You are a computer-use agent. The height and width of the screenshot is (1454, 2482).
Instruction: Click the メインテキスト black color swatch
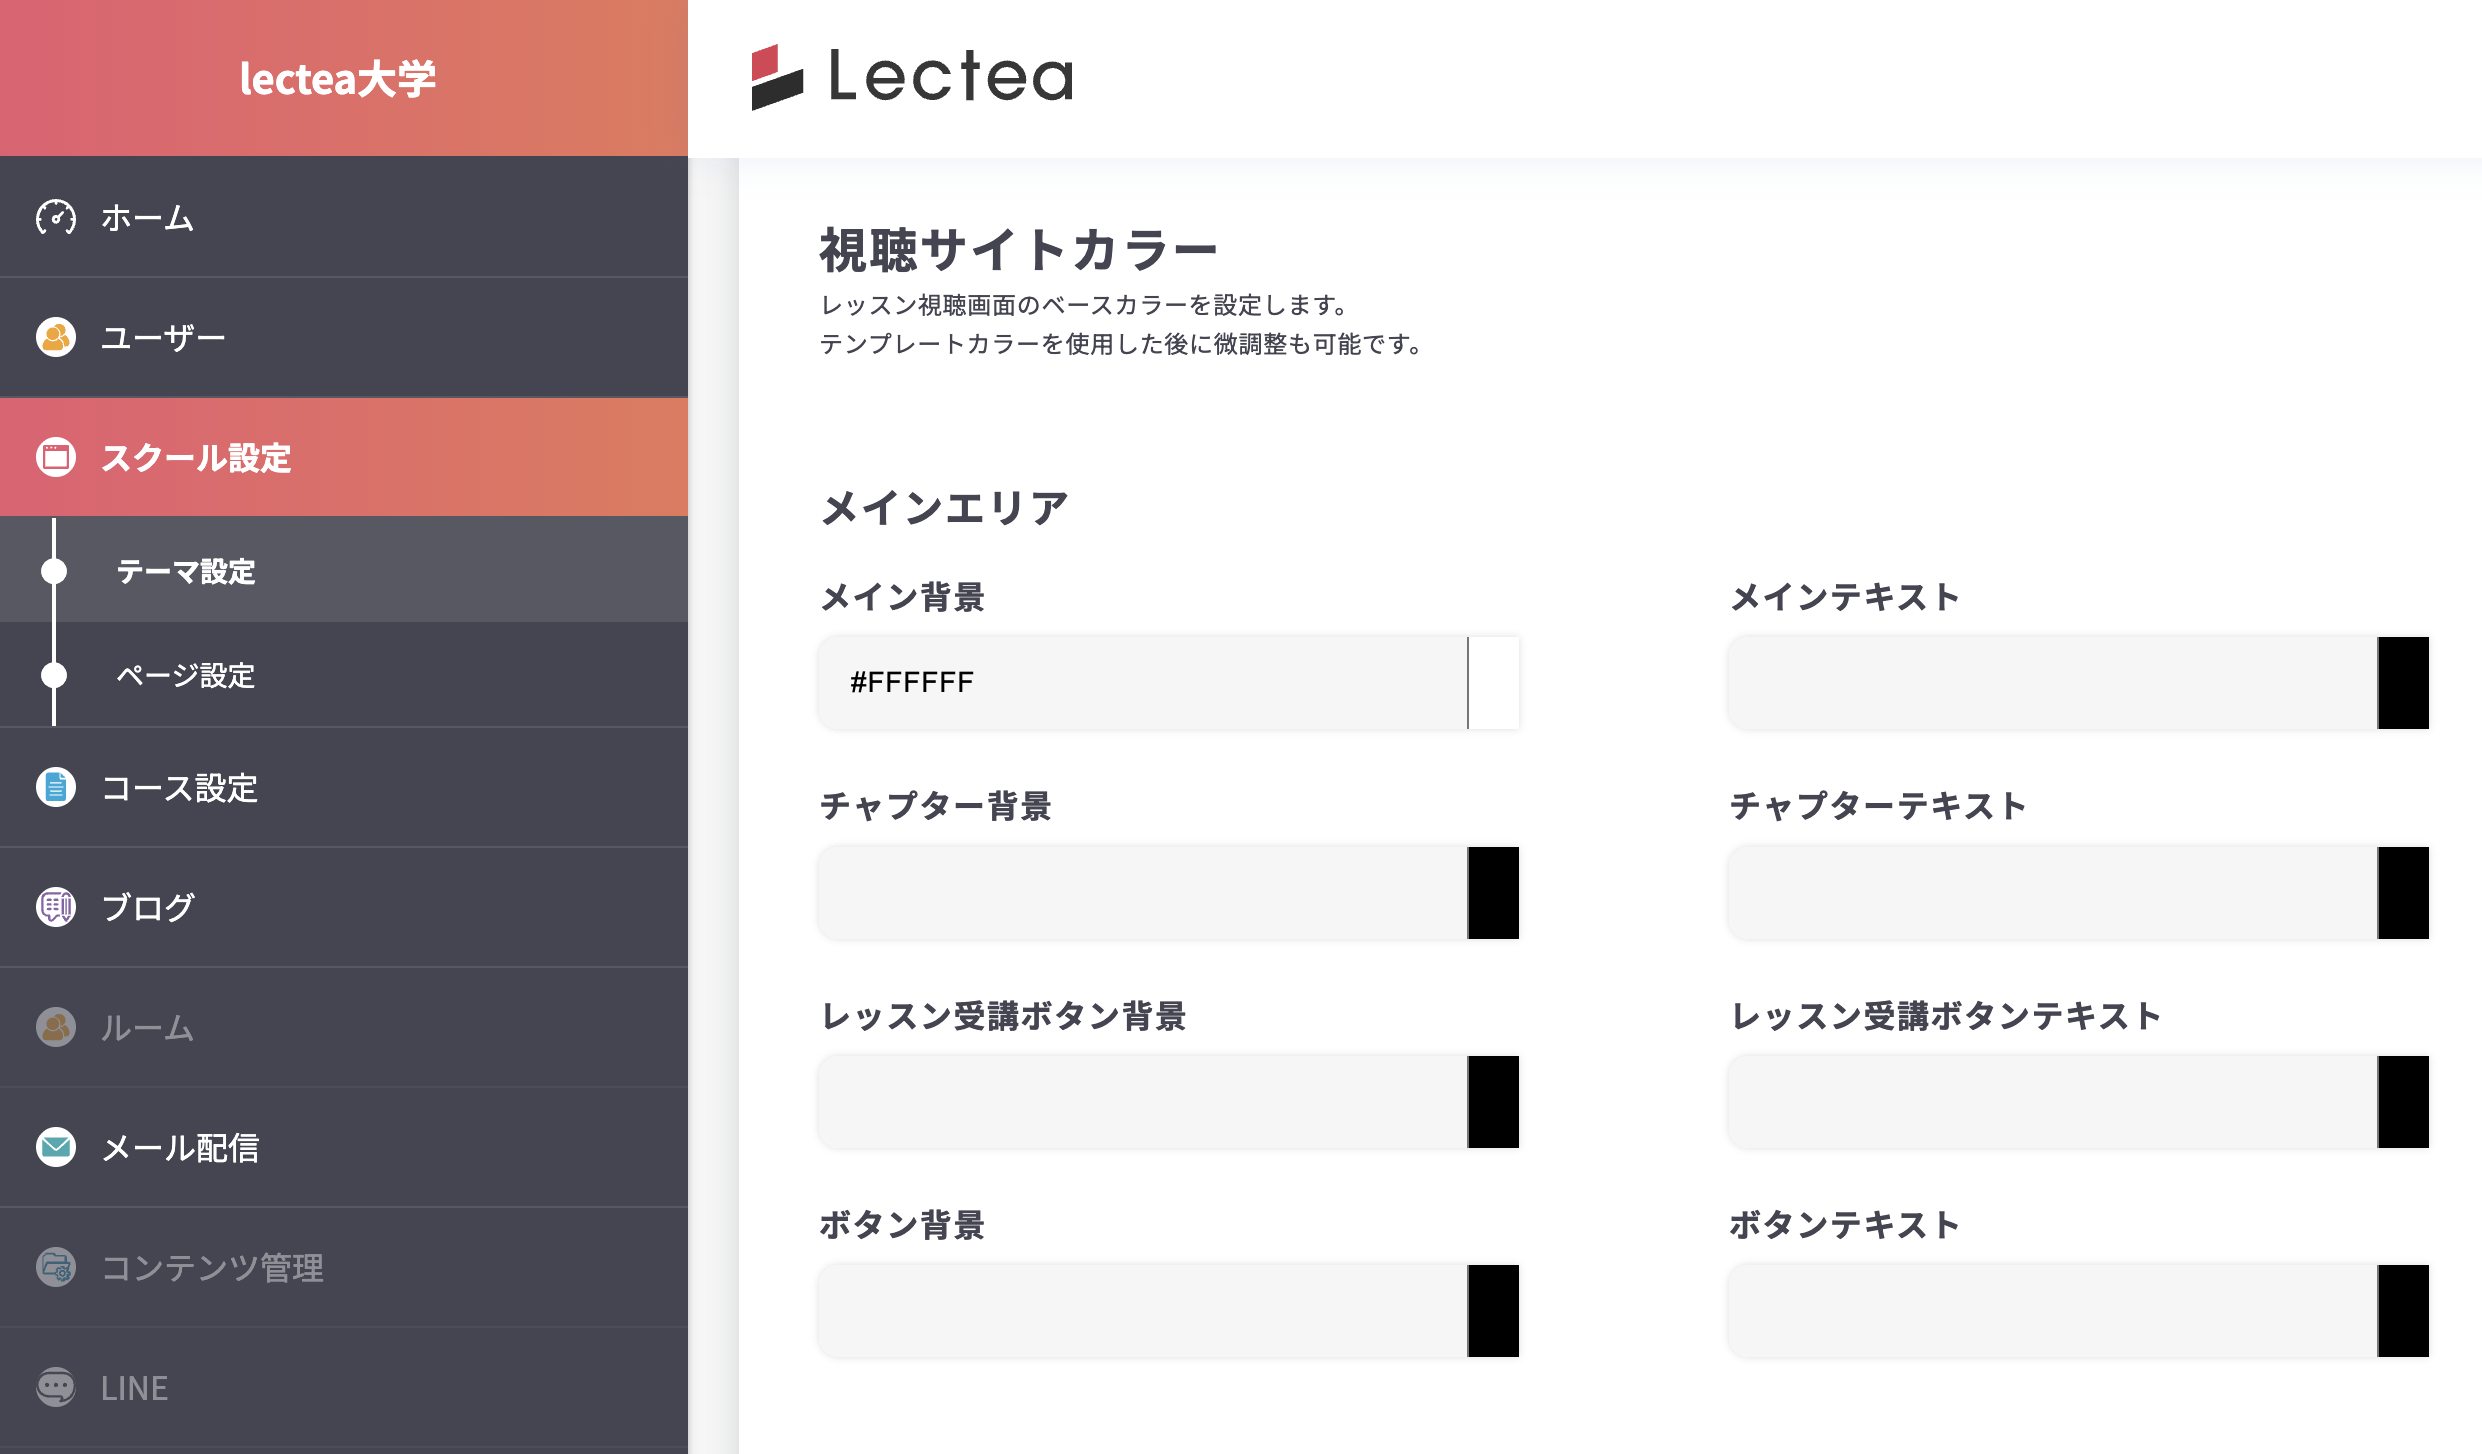[x=2404, y=682]
